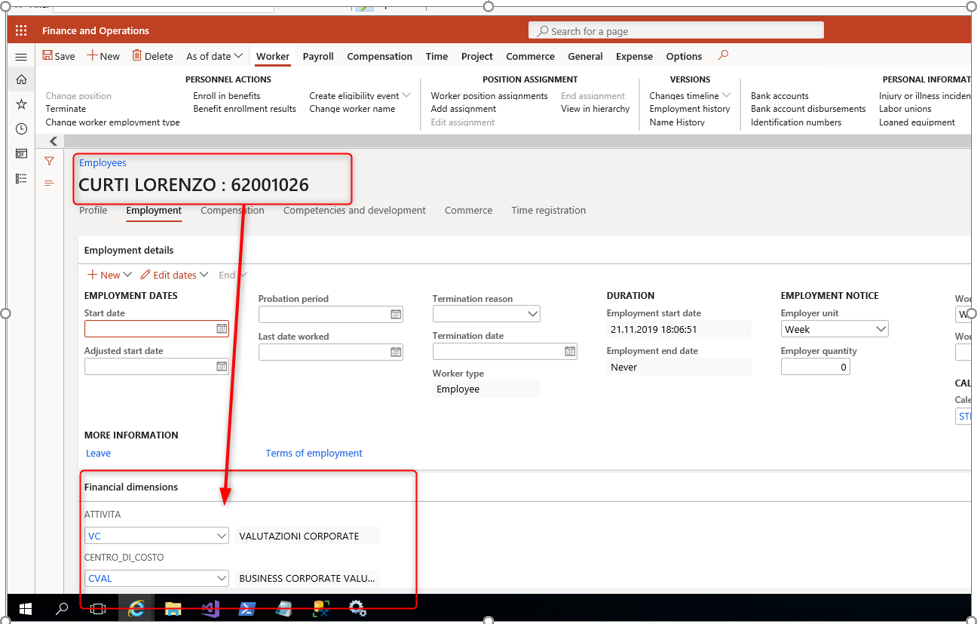Viewport: 979px width, 624px height.
Task: Show the list pane lines icon
Action: click(x=49, y=183)
